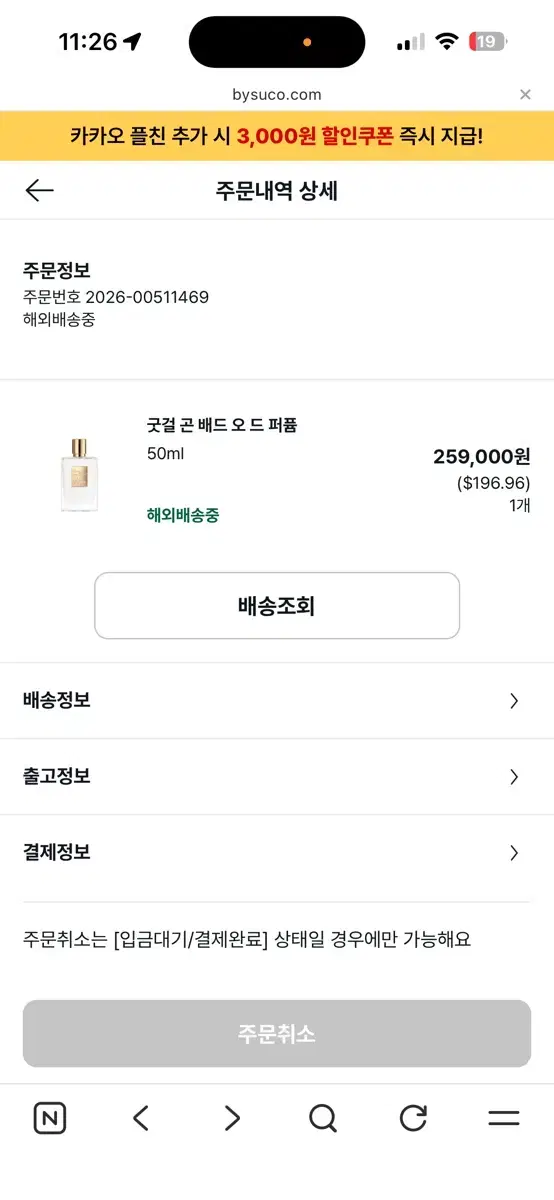Image resolution: width=554 pixels, height=1200 pixels.
Task: Expand the 출고정보 section chevron
Action: tap(514, 777)
